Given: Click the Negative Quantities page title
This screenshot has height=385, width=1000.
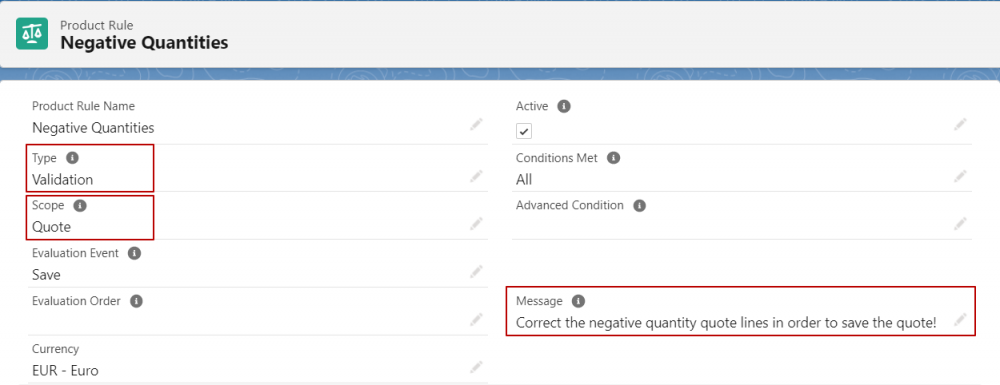Looking at the screenshot, I should tap(144, 43).
